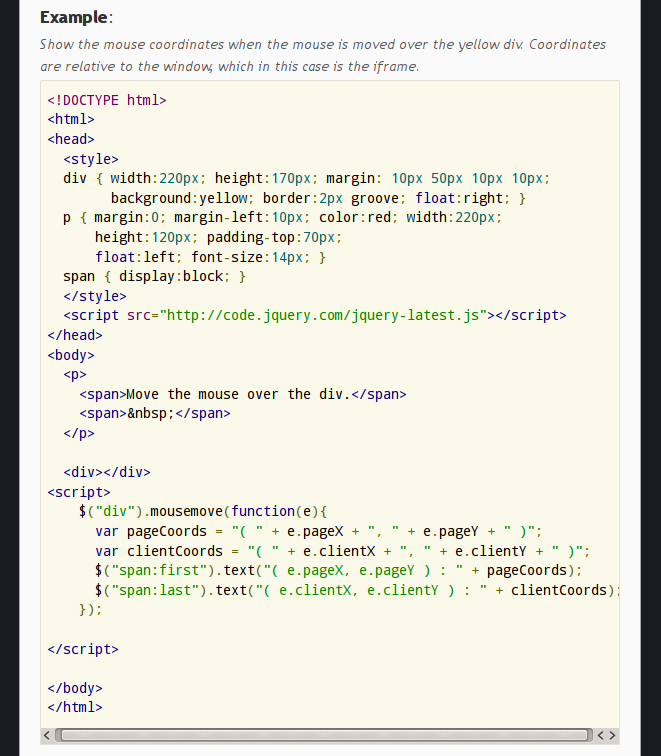Click the '<!DOCTYPE html>' line
The image size is (661, 756).
coord(107,100)
